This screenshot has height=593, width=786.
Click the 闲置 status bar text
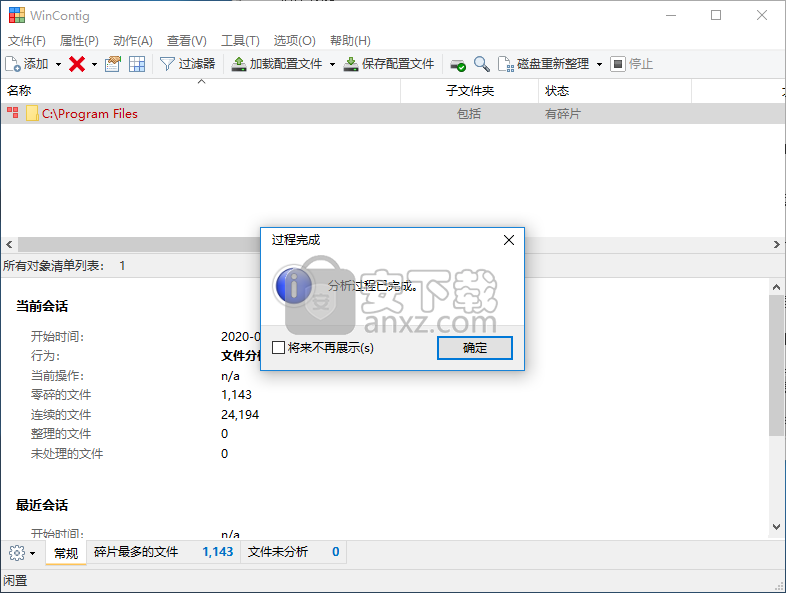(x=15, y=580)
